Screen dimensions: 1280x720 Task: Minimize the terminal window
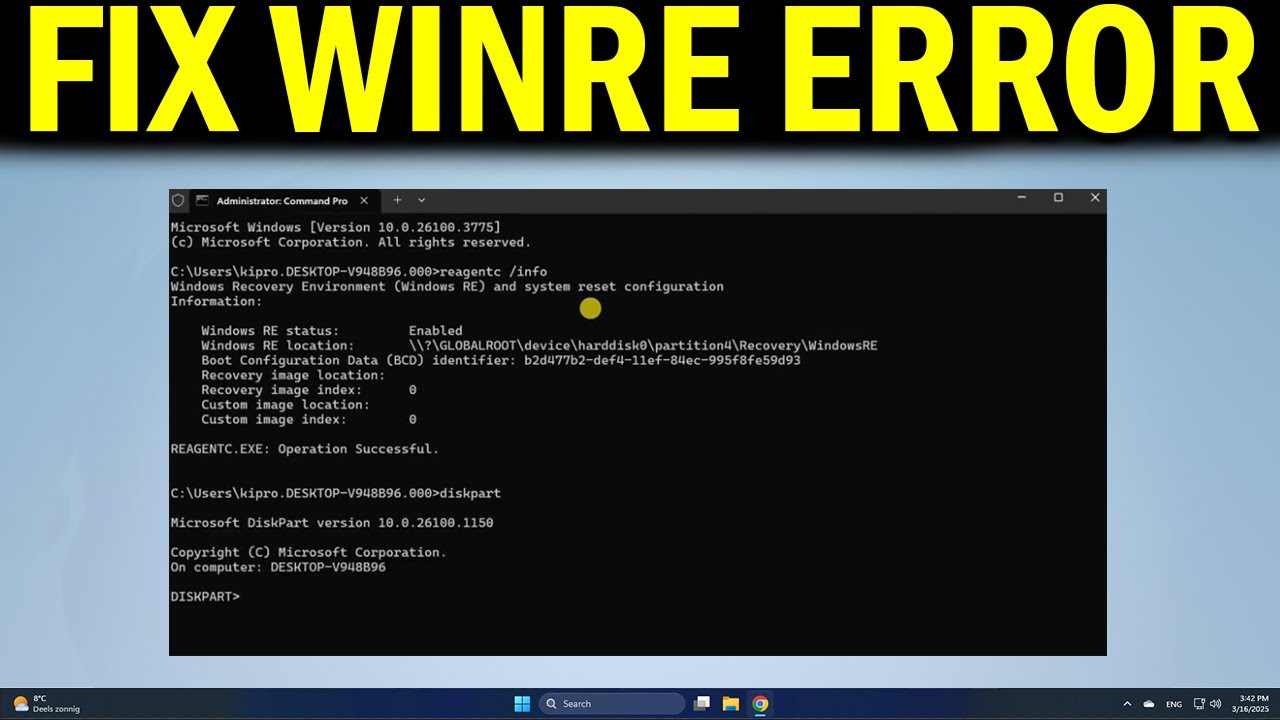coord(1022,198)
